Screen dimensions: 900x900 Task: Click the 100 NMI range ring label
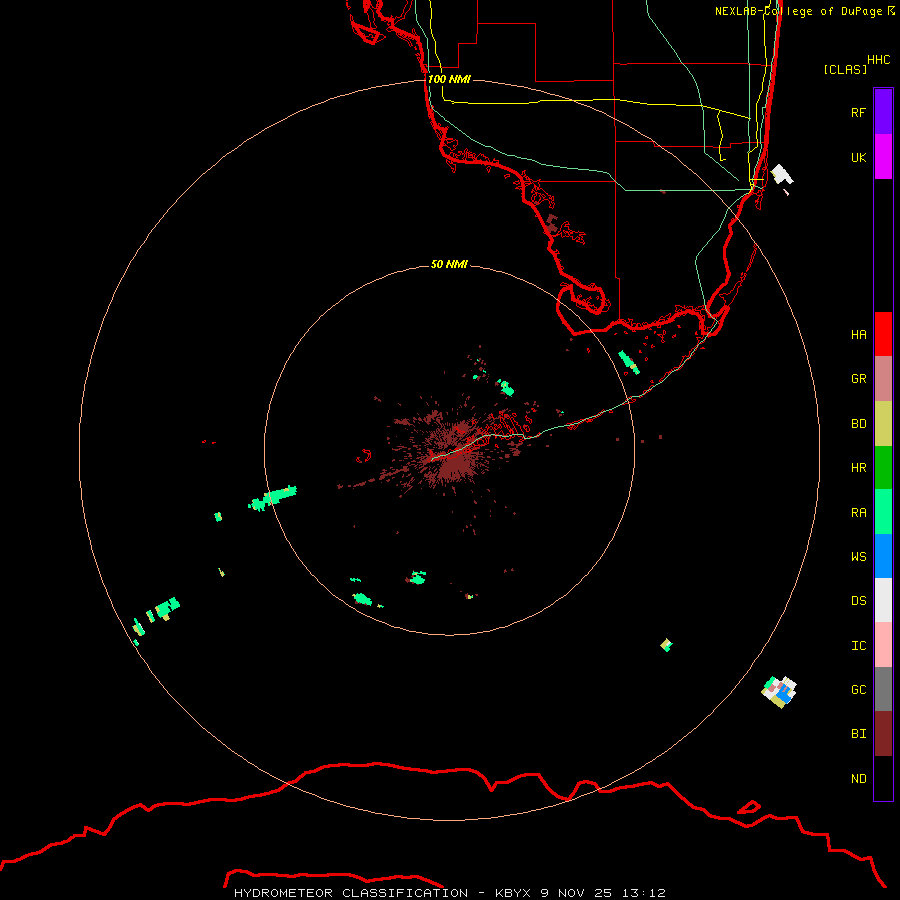pyautogui.click(x=449, y=79)
